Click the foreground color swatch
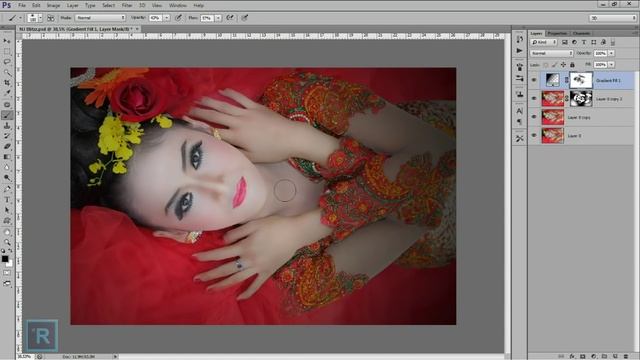Image resolution: width=640 pixels, height=360 pixels. pos(5,259)
